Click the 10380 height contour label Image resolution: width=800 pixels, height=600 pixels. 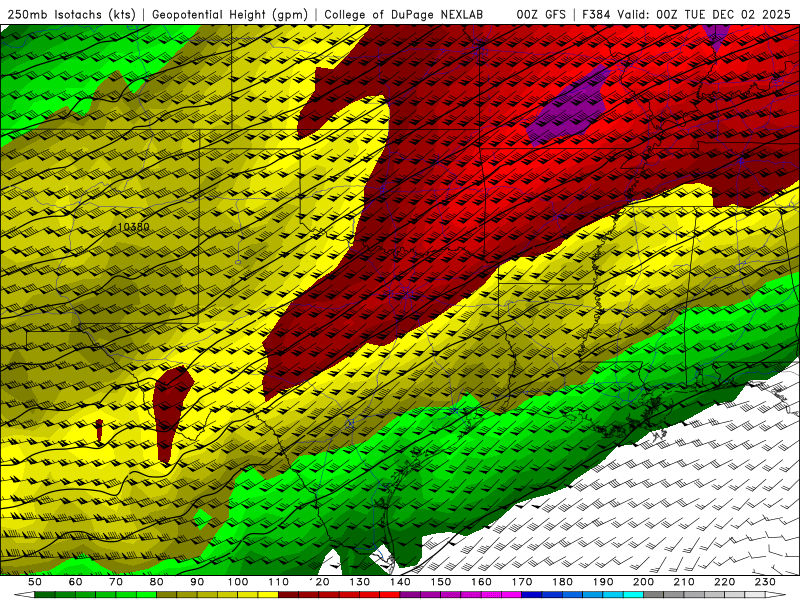(133, 227)
